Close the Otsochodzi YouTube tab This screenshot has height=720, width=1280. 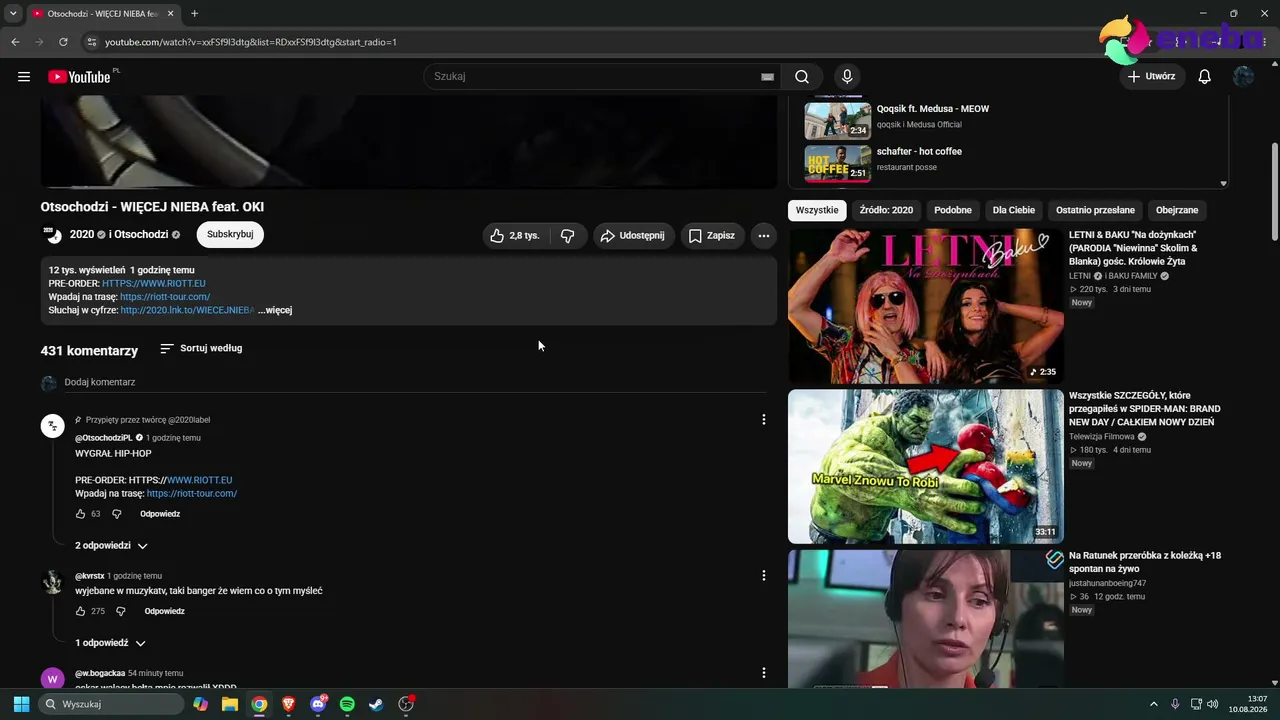point(169,14)
